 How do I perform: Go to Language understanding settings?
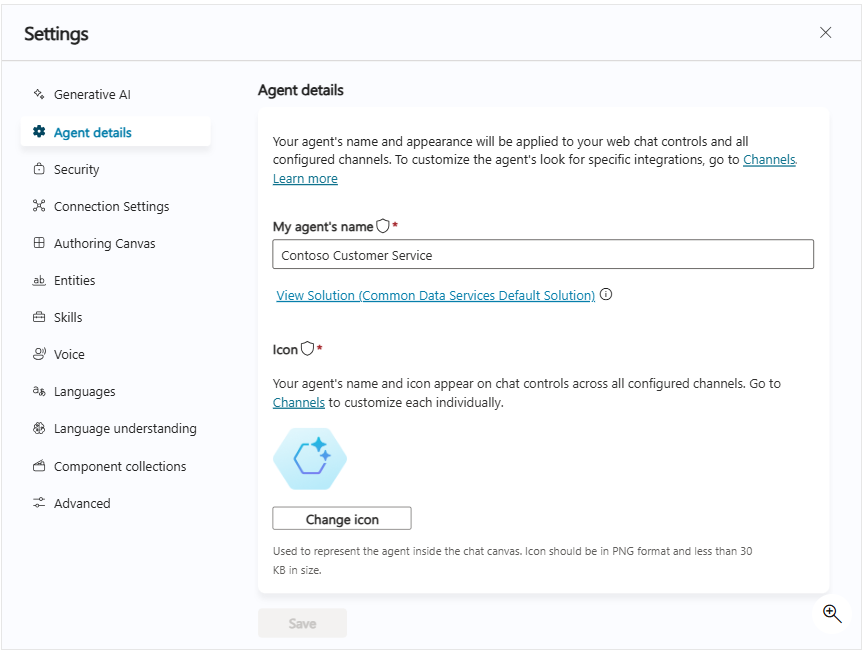pos(124,428)
